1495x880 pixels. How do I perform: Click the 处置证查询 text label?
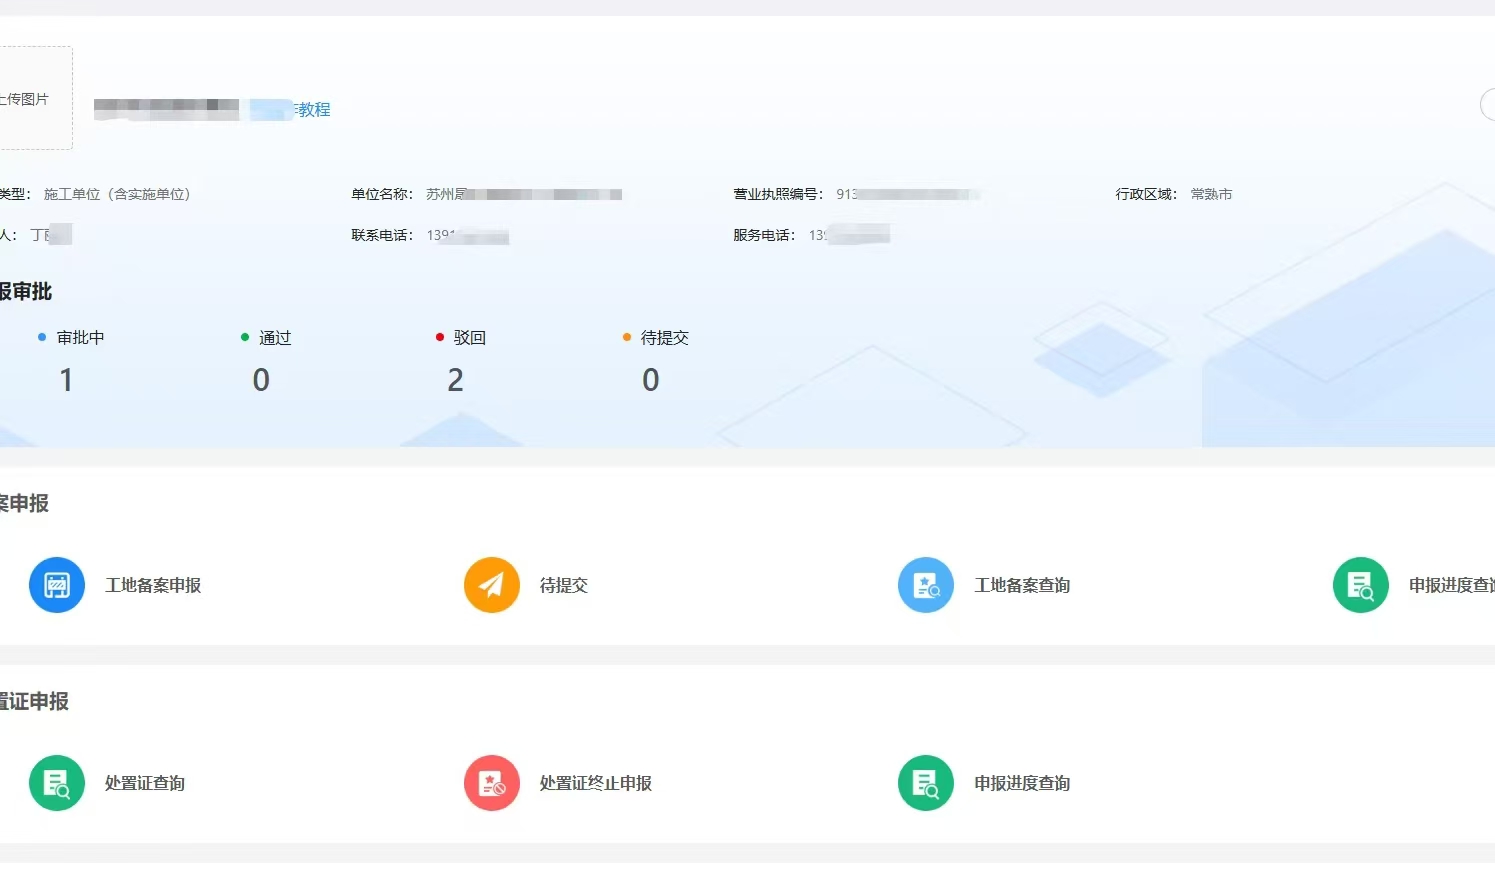(145, 784)
